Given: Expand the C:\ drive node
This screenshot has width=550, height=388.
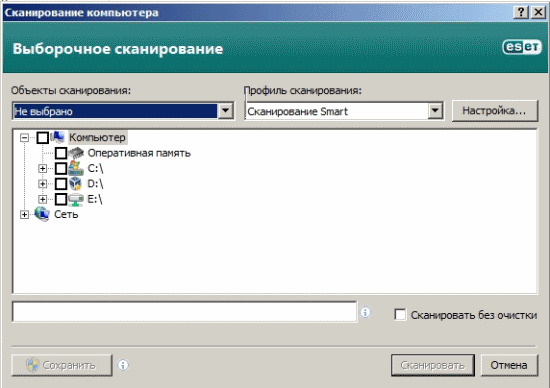Looking at the screenshot, I should (x=42, y=168).
